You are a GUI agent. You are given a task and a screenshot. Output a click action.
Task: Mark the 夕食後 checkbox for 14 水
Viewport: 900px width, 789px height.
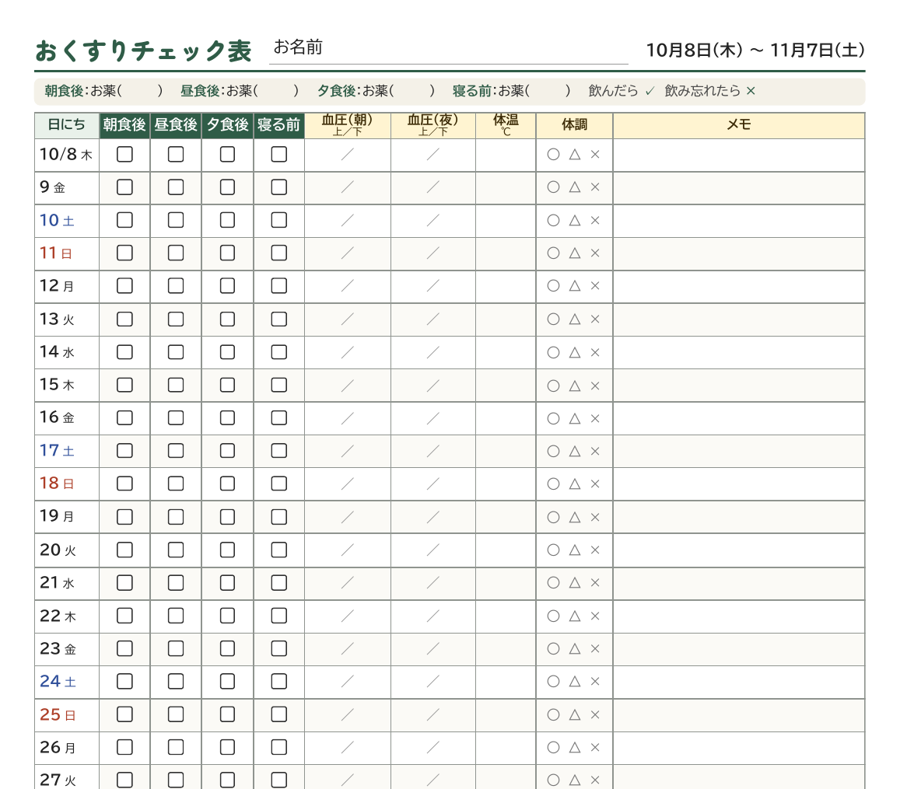click(x=227, y=352)
